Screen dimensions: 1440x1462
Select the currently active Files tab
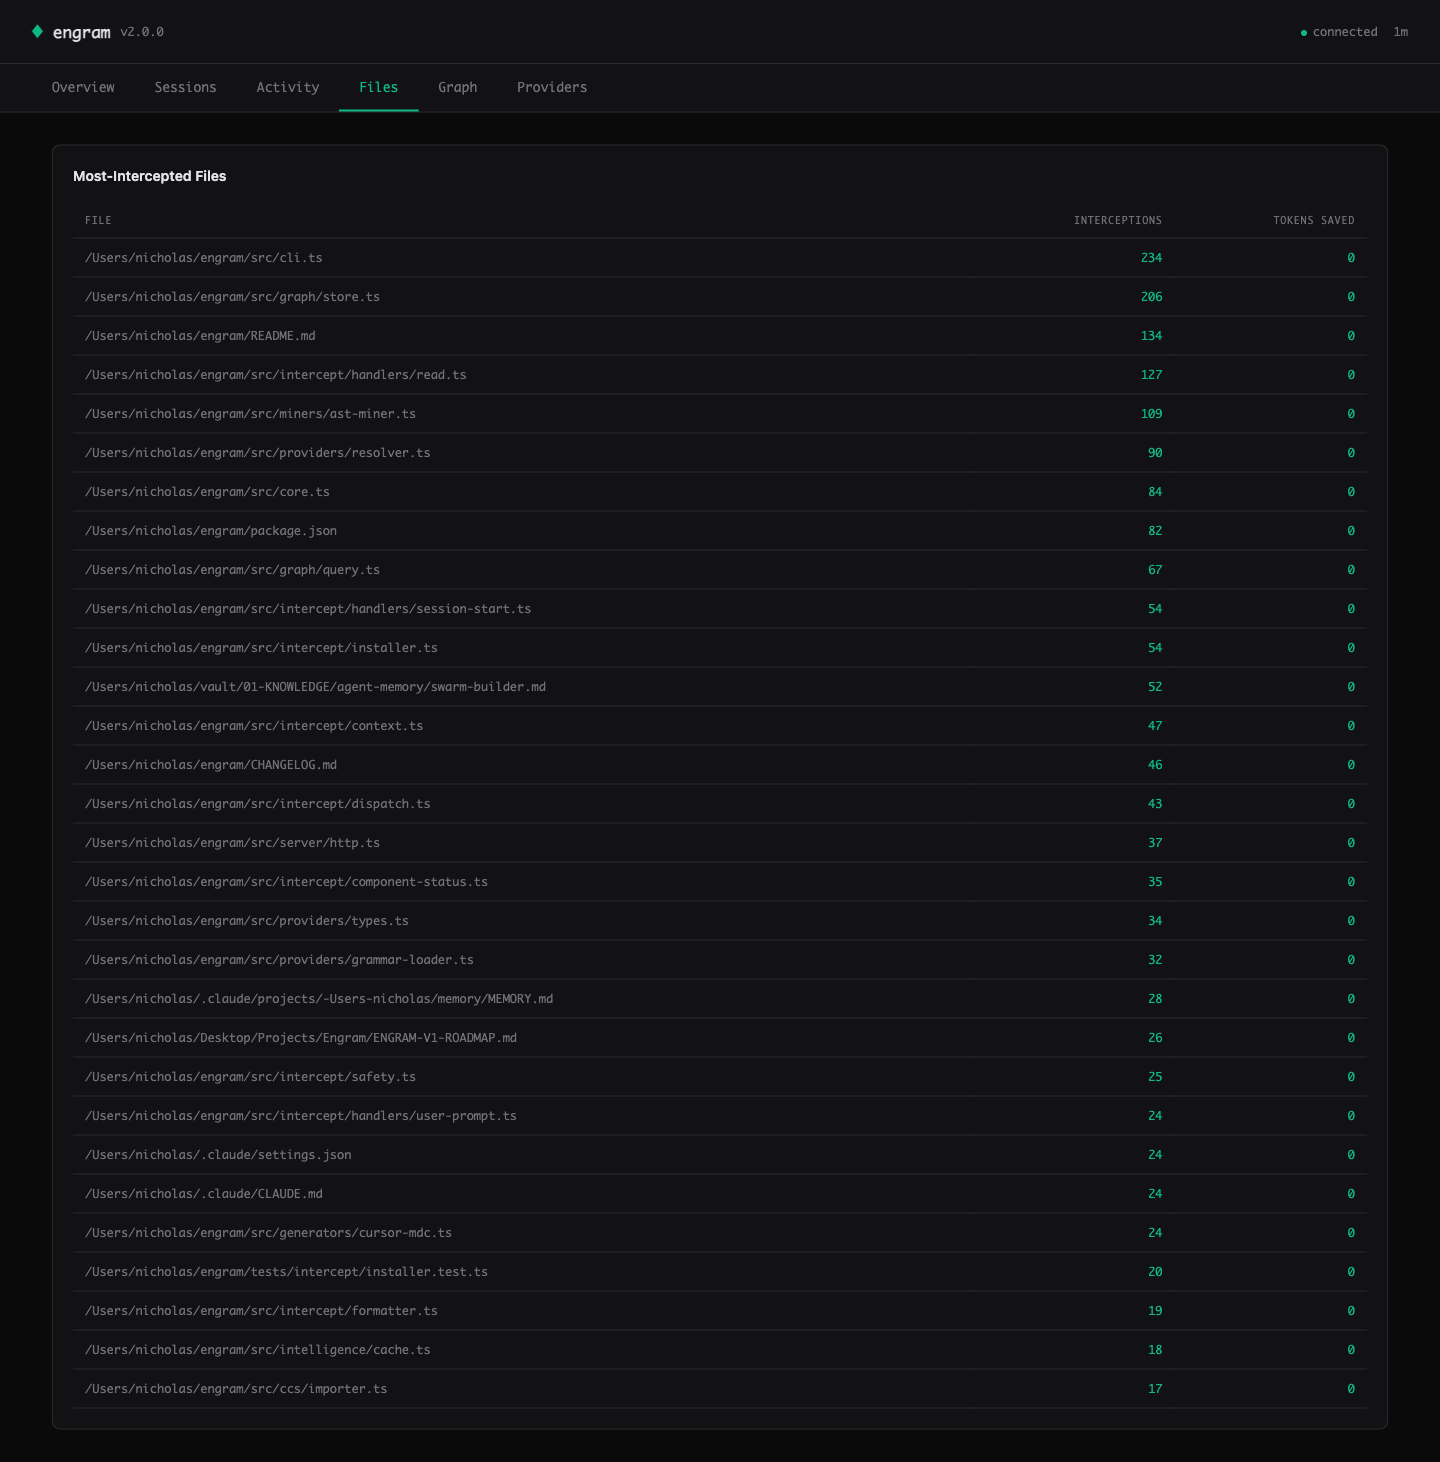tap(378, 87)
